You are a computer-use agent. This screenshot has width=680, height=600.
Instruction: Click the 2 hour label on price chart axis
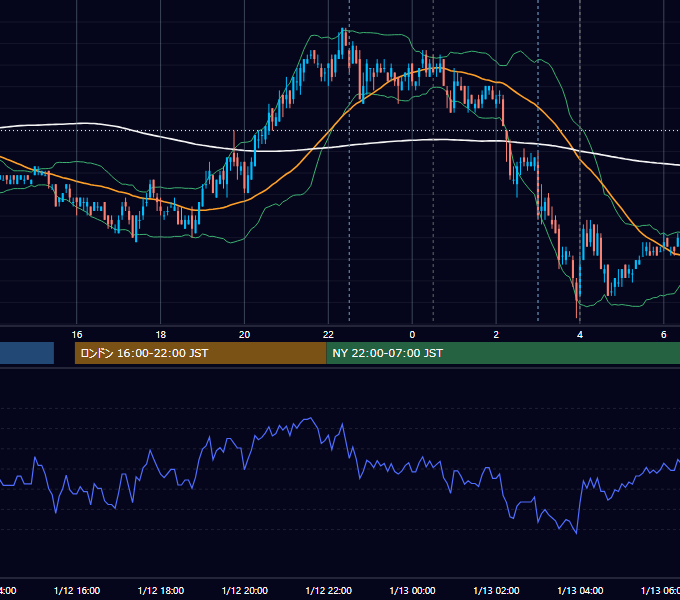point(496,334)
